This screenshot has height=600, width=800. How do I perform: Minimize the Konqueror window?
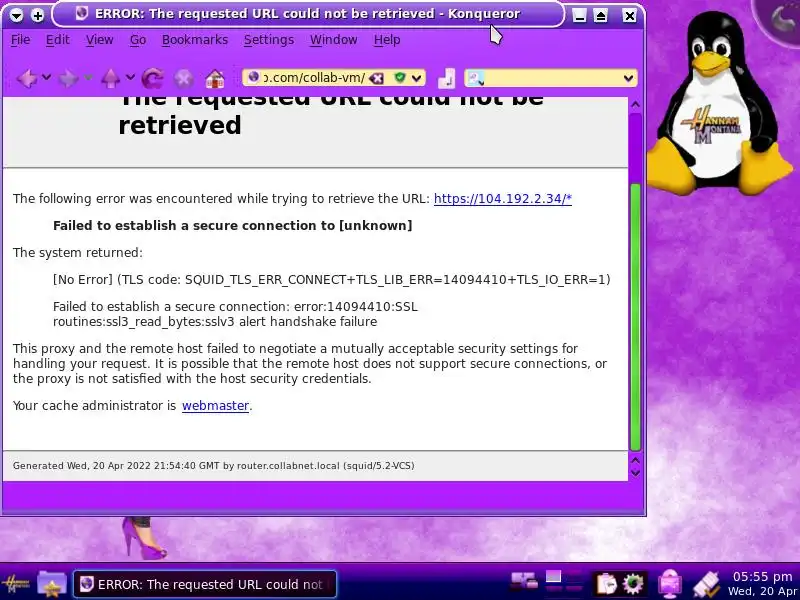point(579,16)
